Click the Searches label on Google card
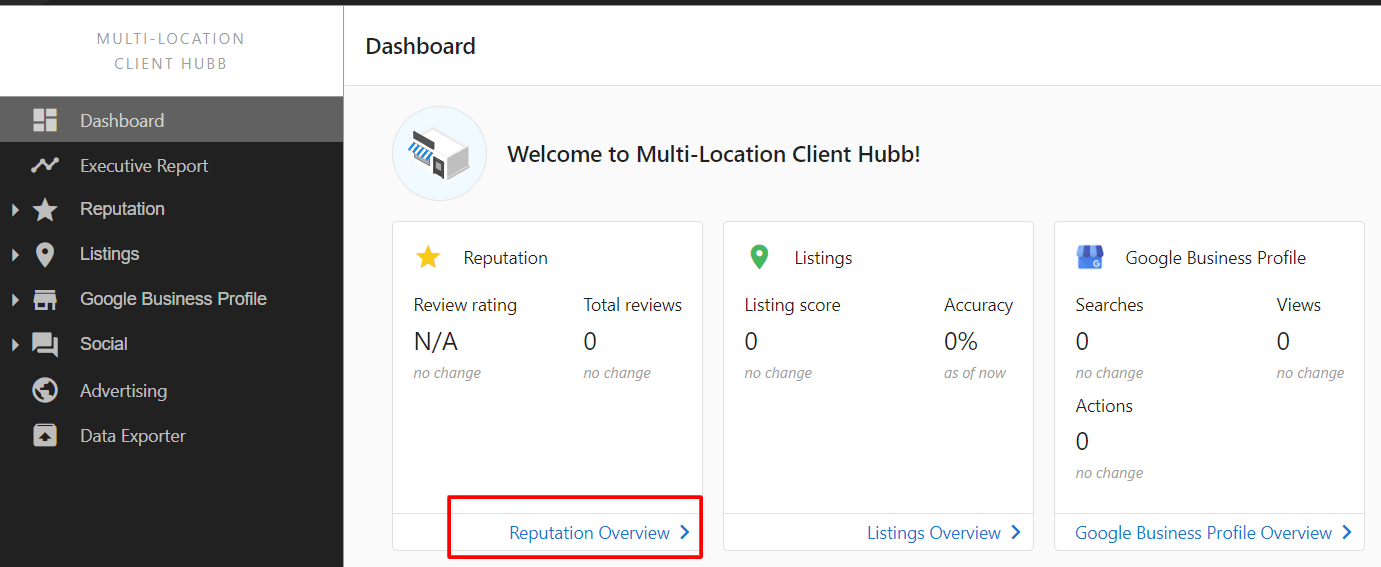The image size is (1381, 567). [1109, 305]
